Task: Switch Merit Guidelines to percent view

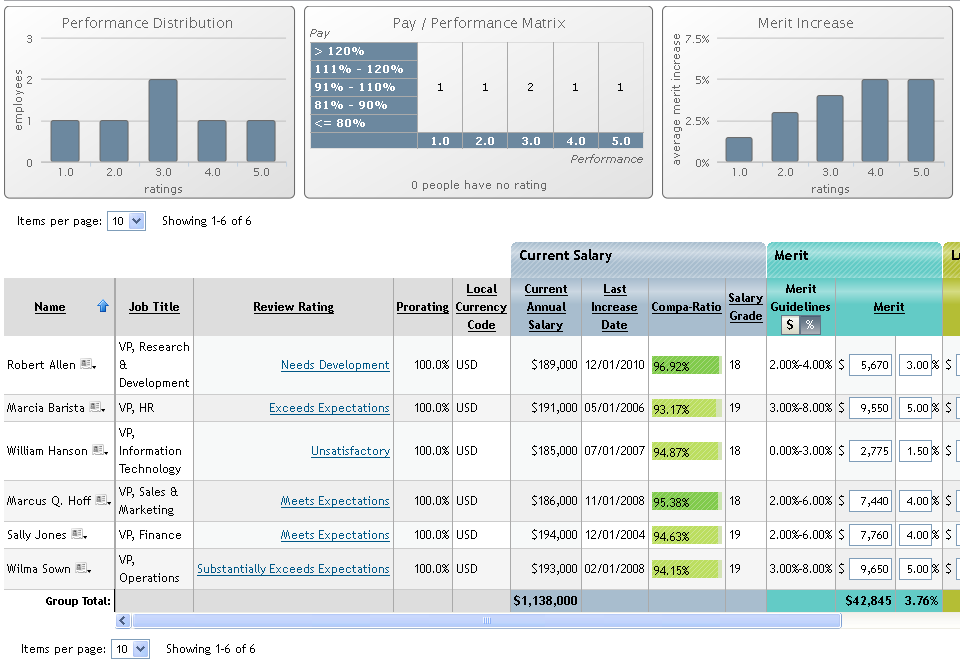Action: [x=809, y=325]
